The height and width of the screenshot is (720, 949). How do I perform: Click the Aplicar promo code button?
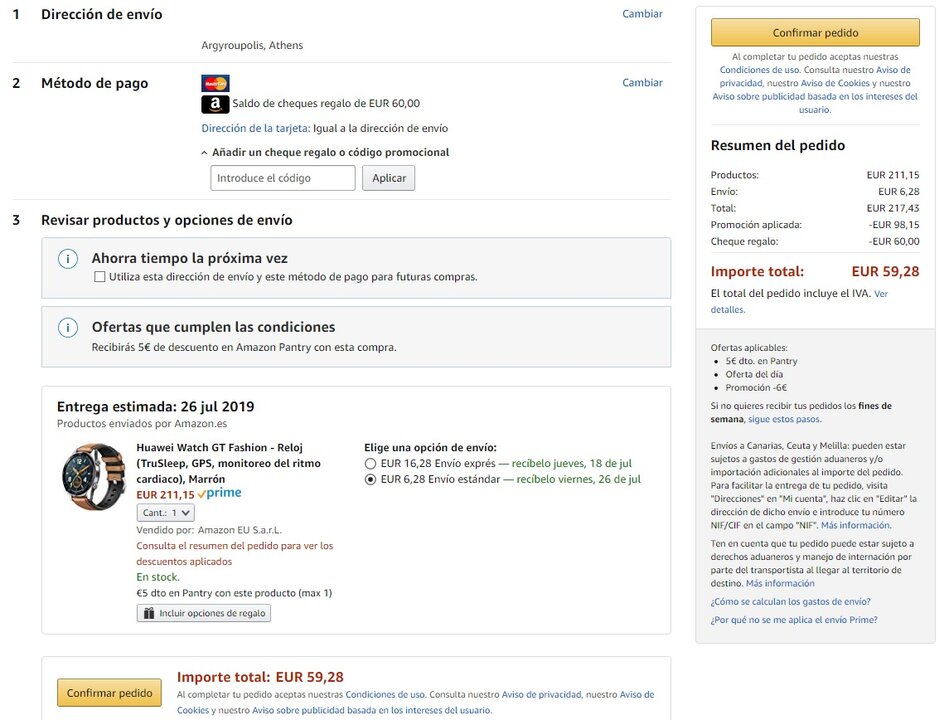coord(388,178)
